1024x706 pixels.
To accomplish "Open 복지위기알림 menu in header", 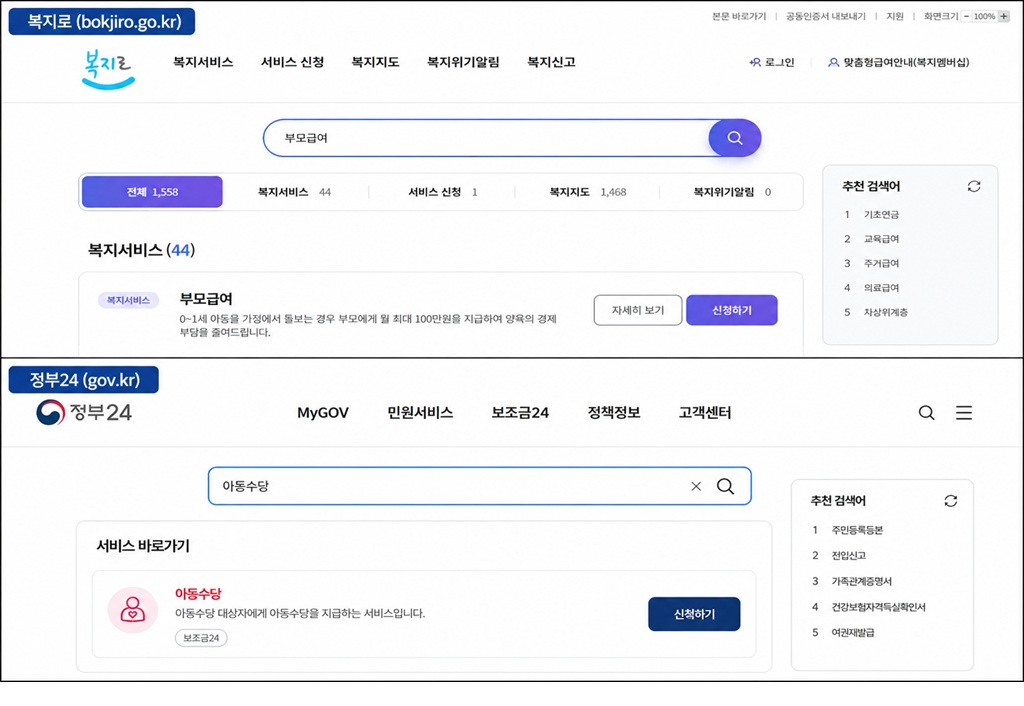I will [463, 62].
